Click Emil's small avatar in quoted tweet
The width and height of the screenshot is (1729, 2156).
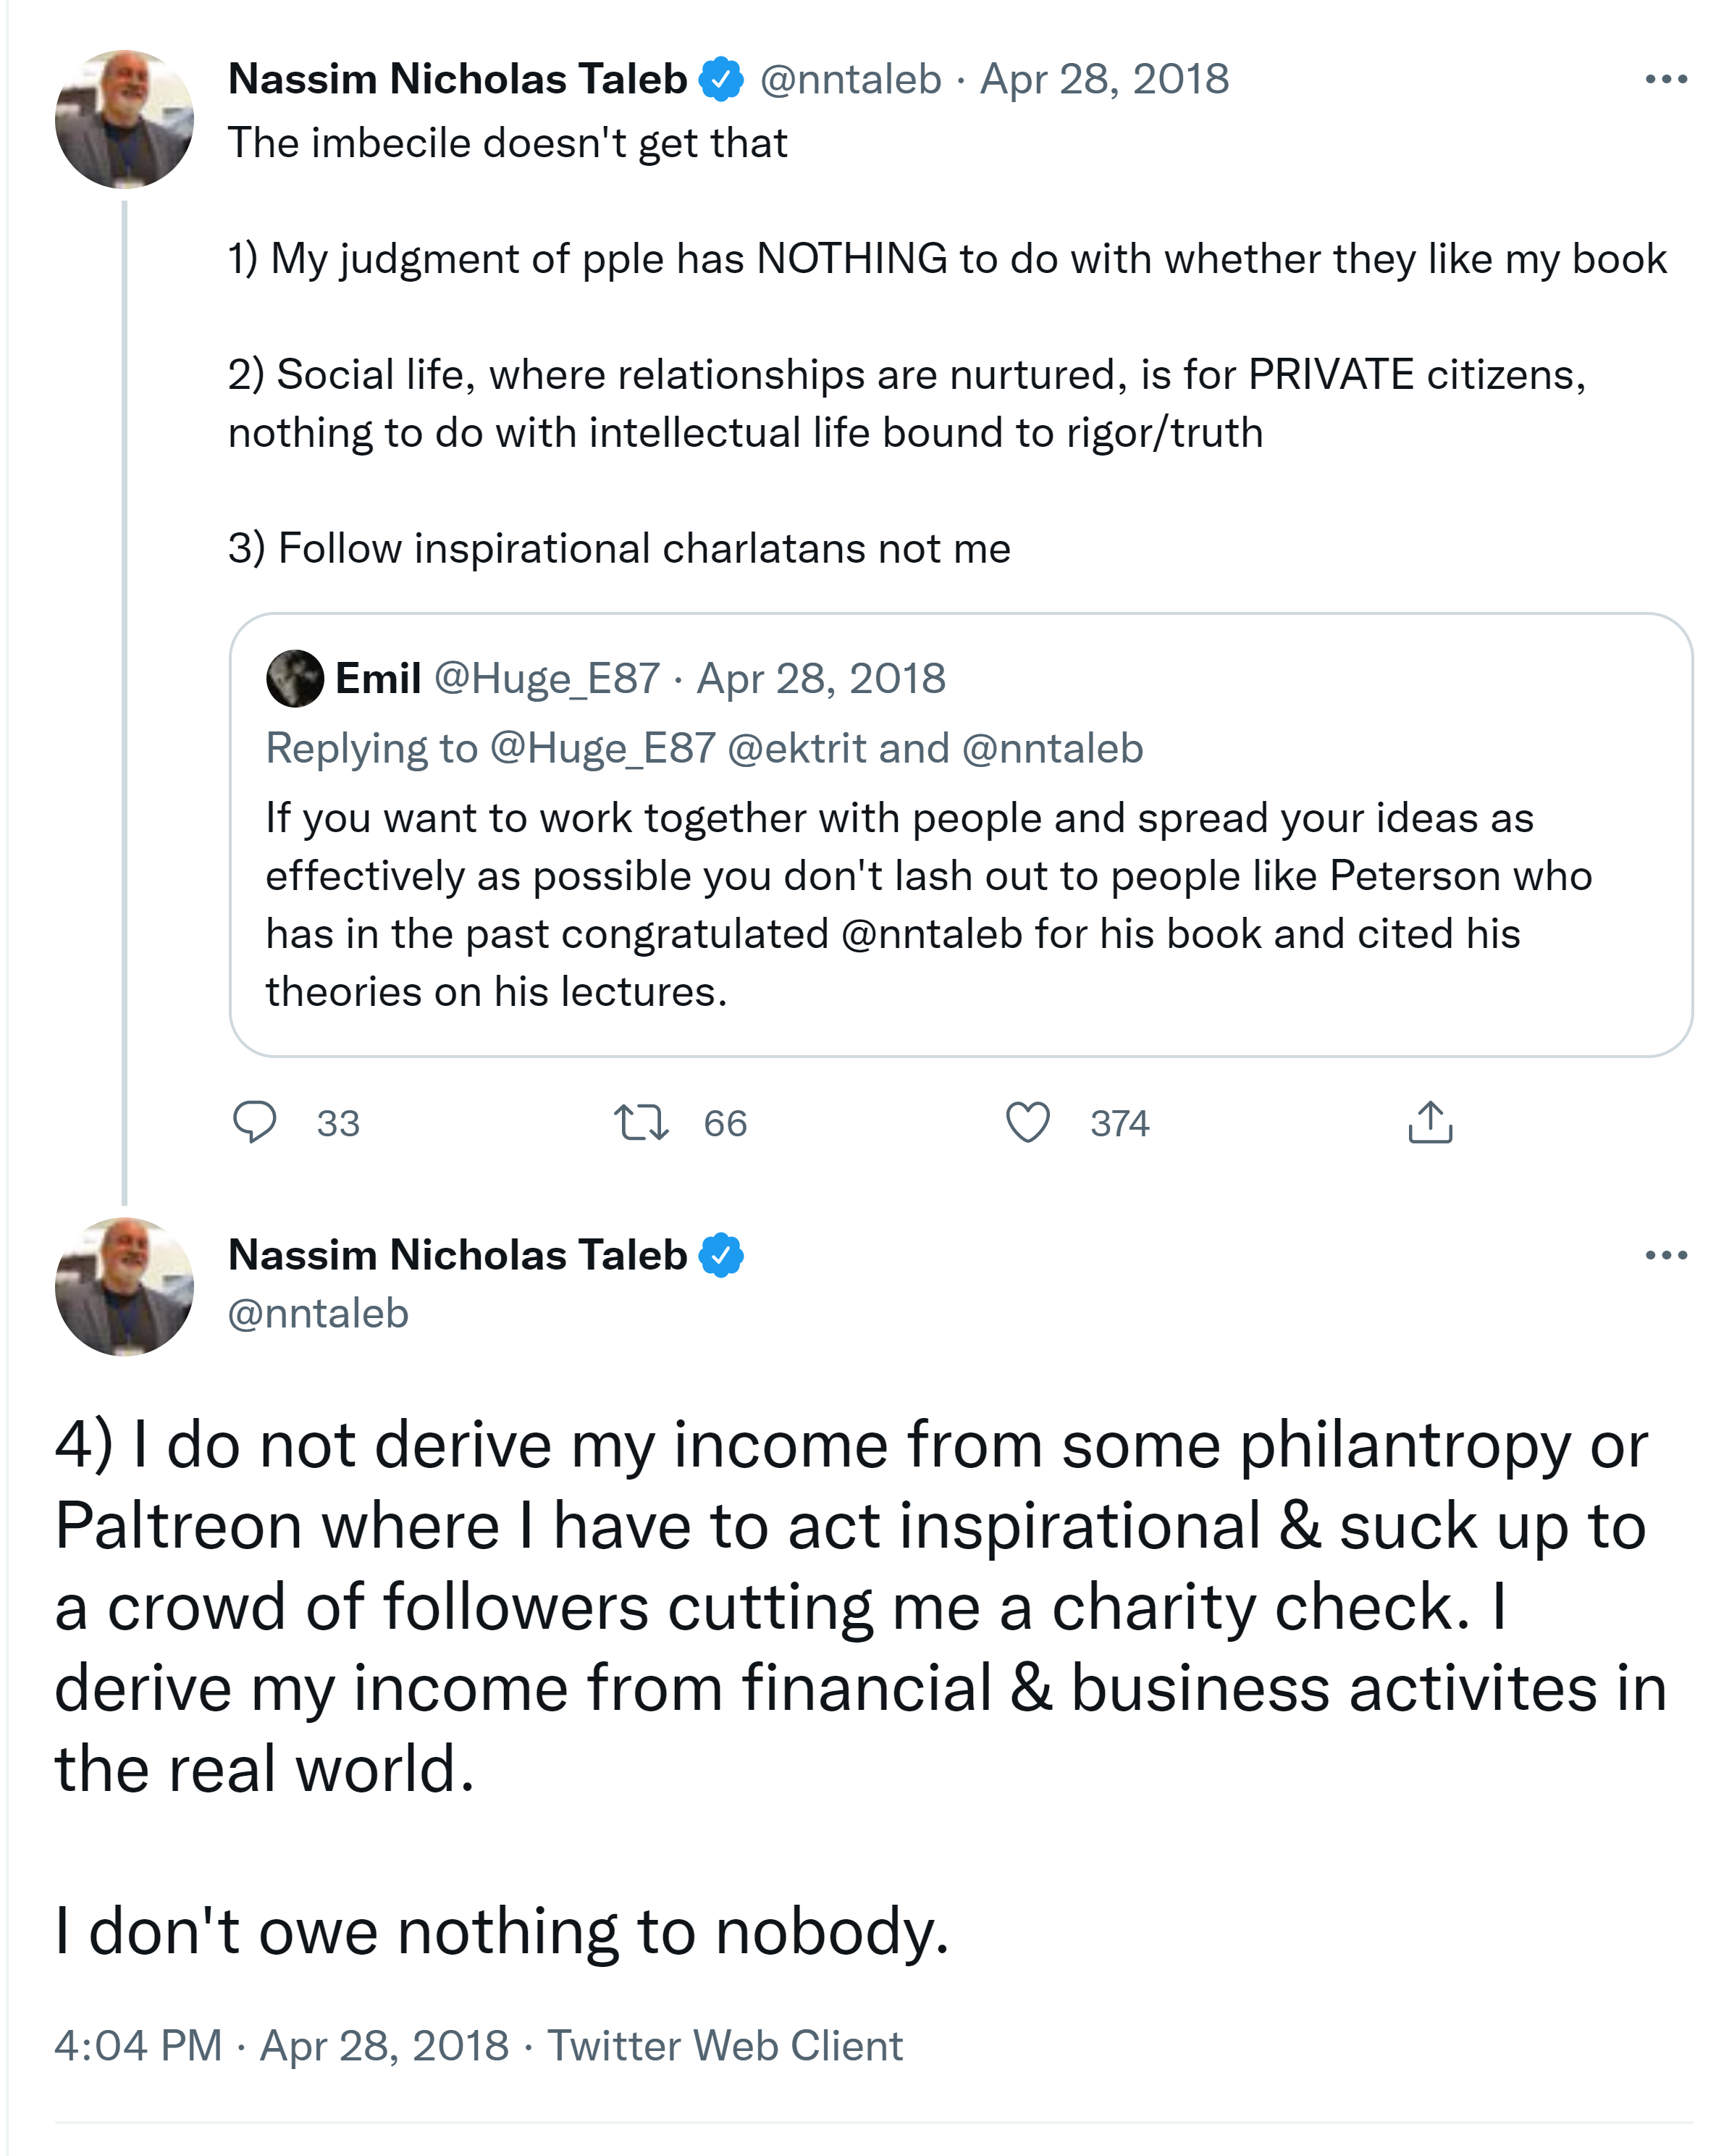click(295, 679)
